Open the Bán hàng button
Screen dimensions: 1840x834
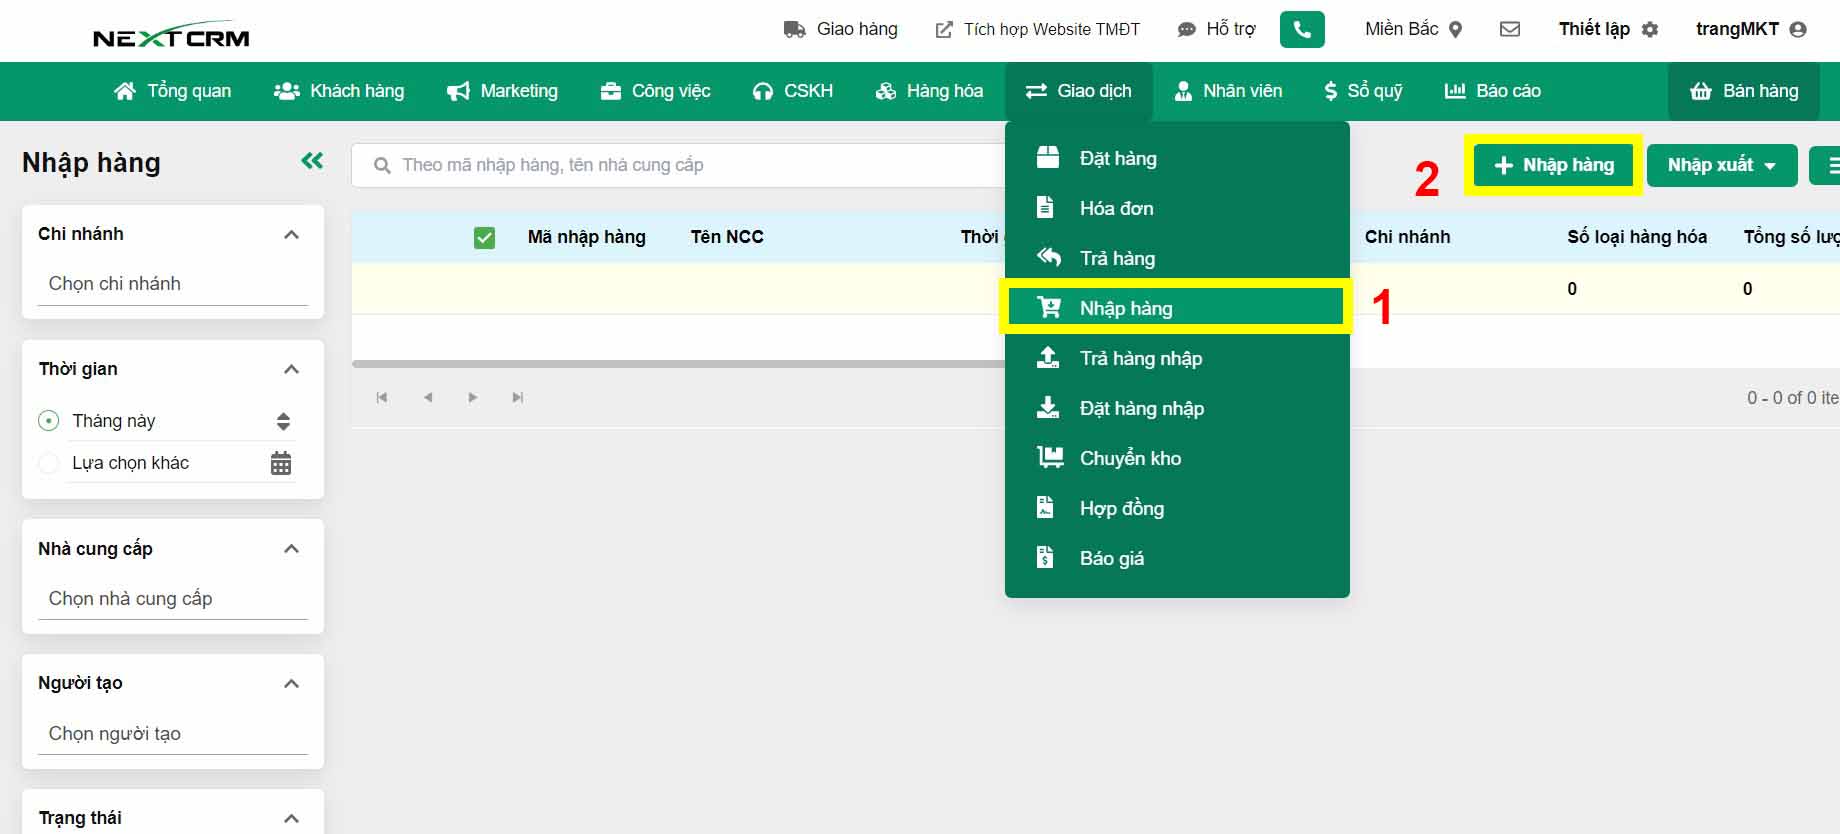click(x=1744, y=91)
